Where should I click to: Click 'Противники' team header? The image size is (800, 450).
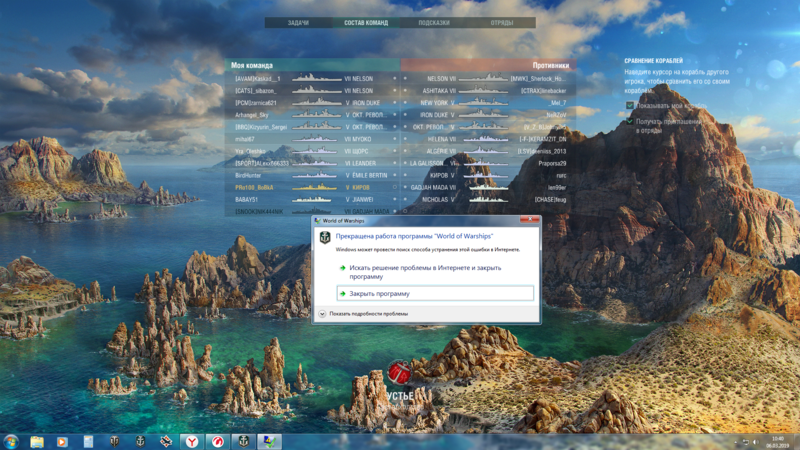click(551, 65)
